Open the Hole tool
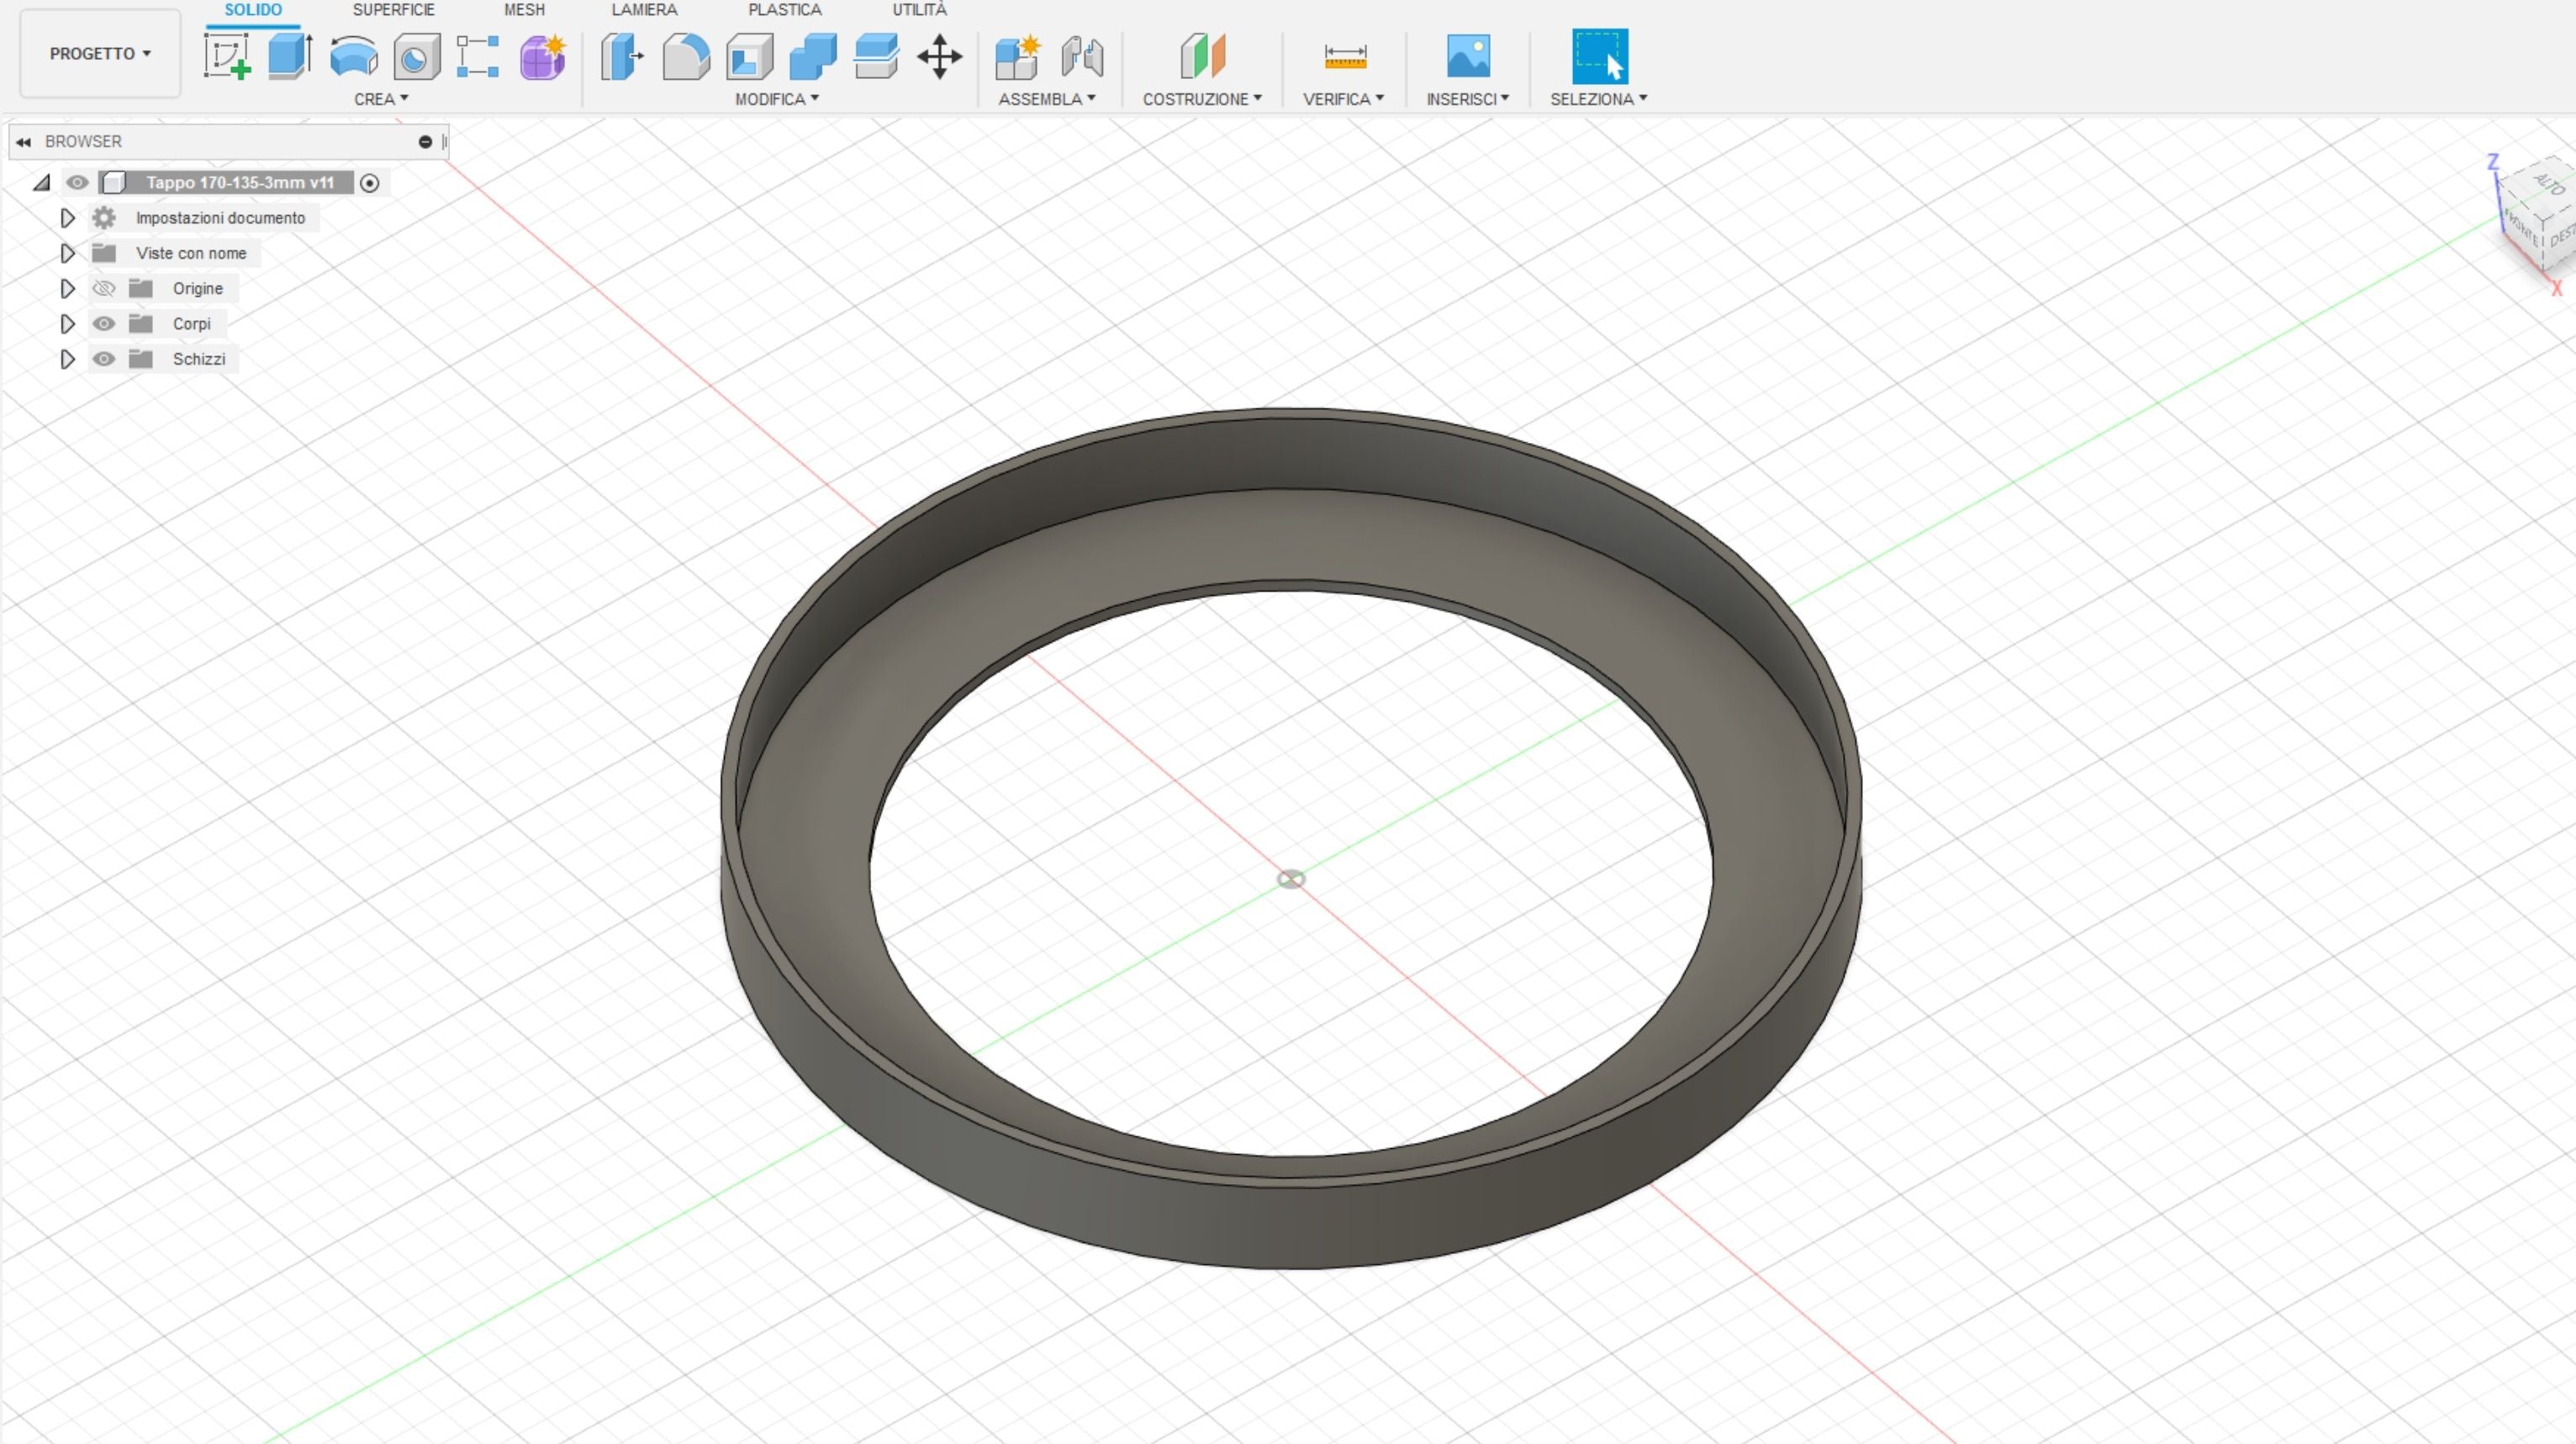The width and height of the screenshot is (2576, 1444). [x=416, y=57]
